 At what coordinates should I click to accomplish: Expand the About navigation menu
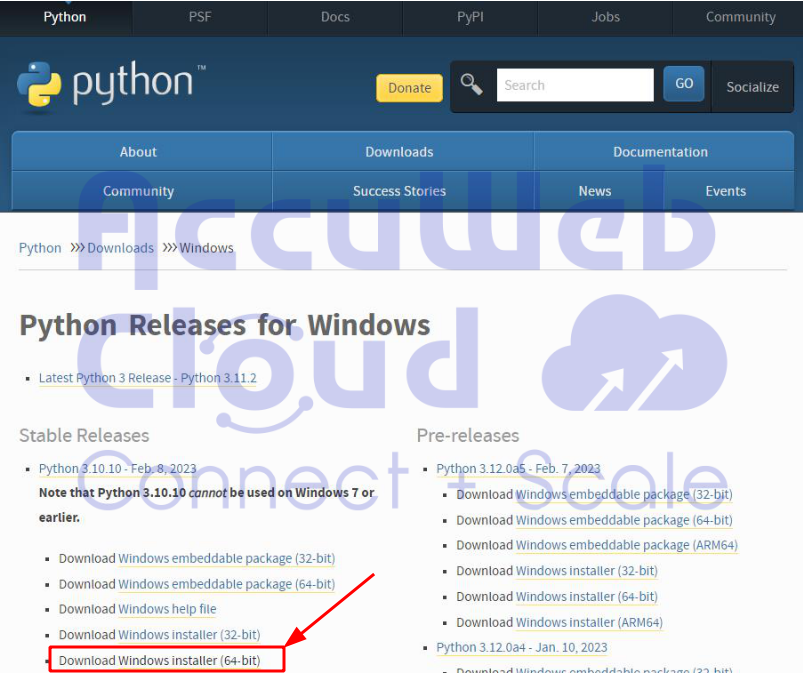tap(138, 152)
